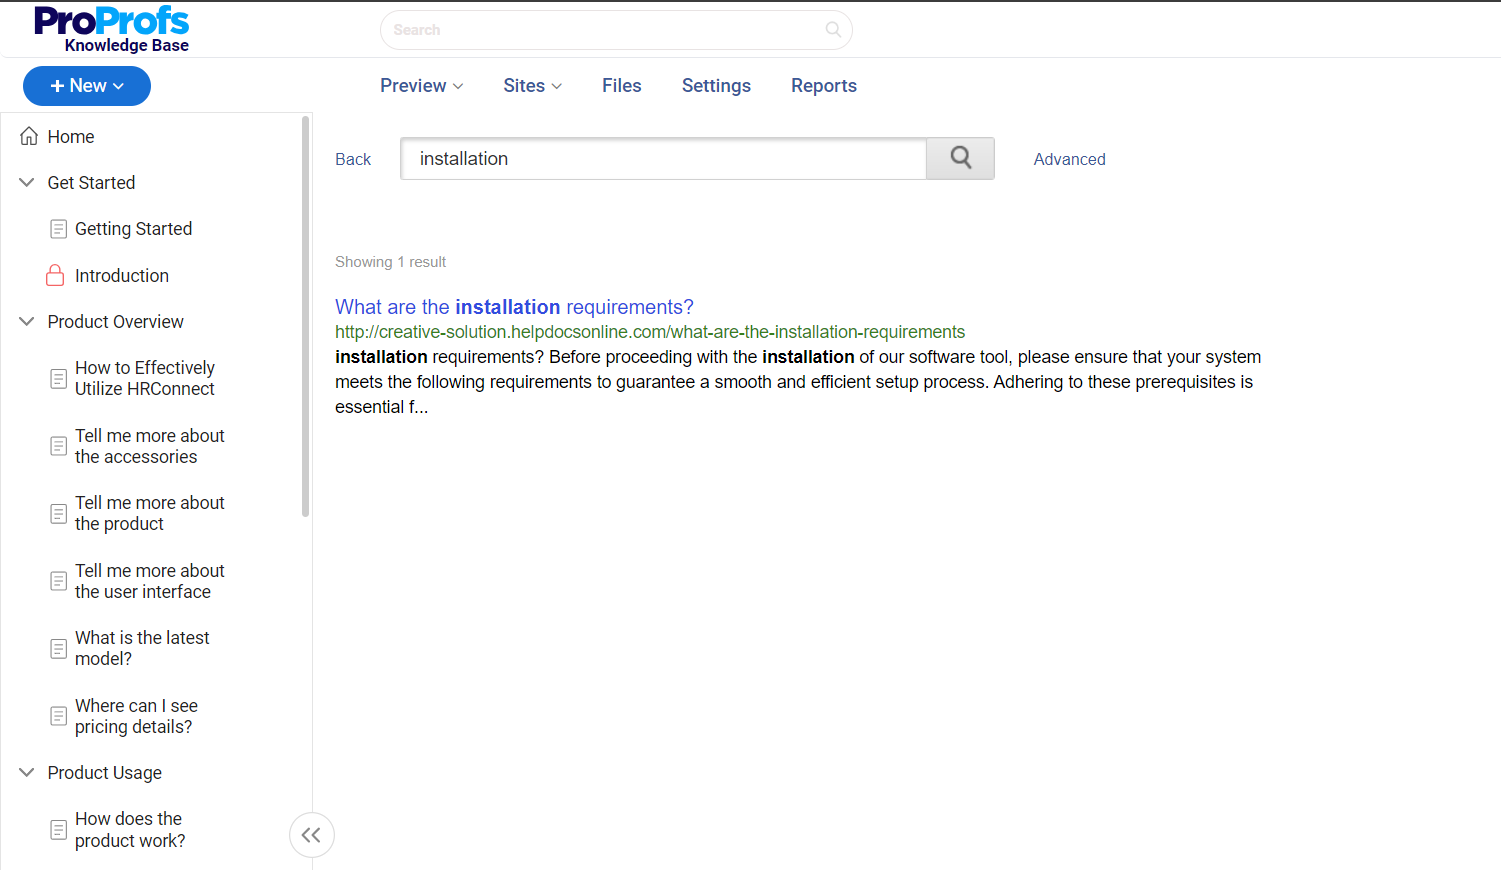Open the Settings menu
The image size is (1501, 872).
pos(716,86)
